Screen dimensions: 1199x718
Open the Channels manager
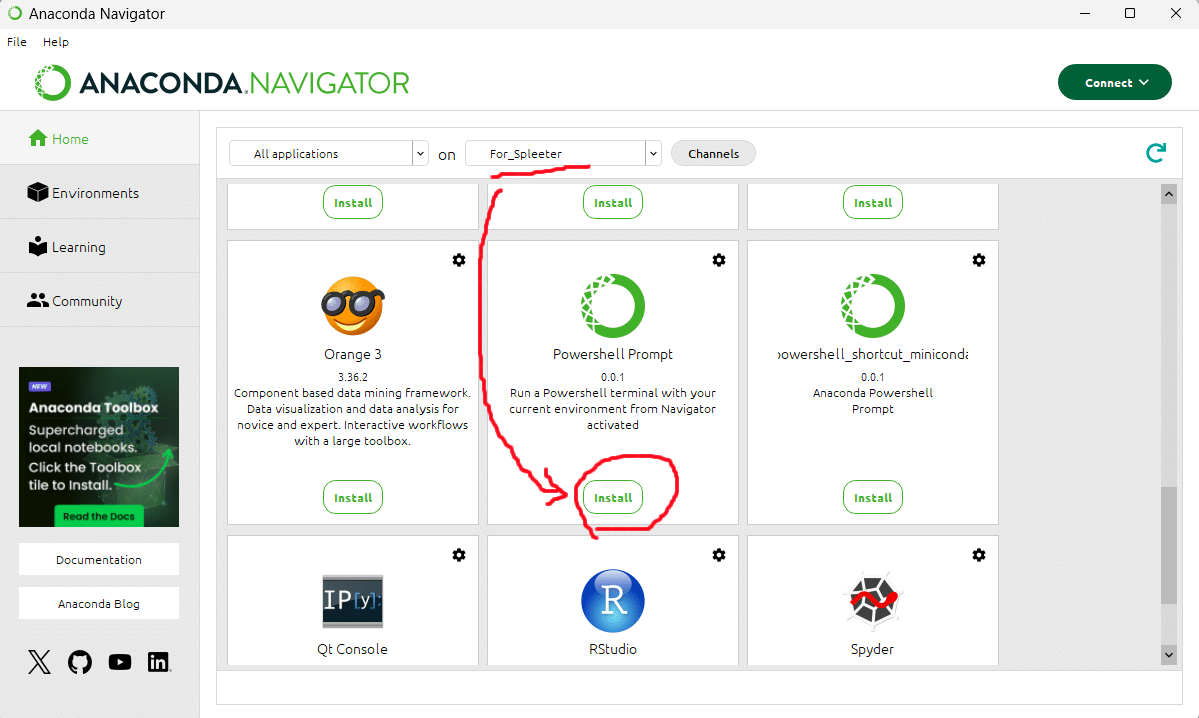click(713, 154)
